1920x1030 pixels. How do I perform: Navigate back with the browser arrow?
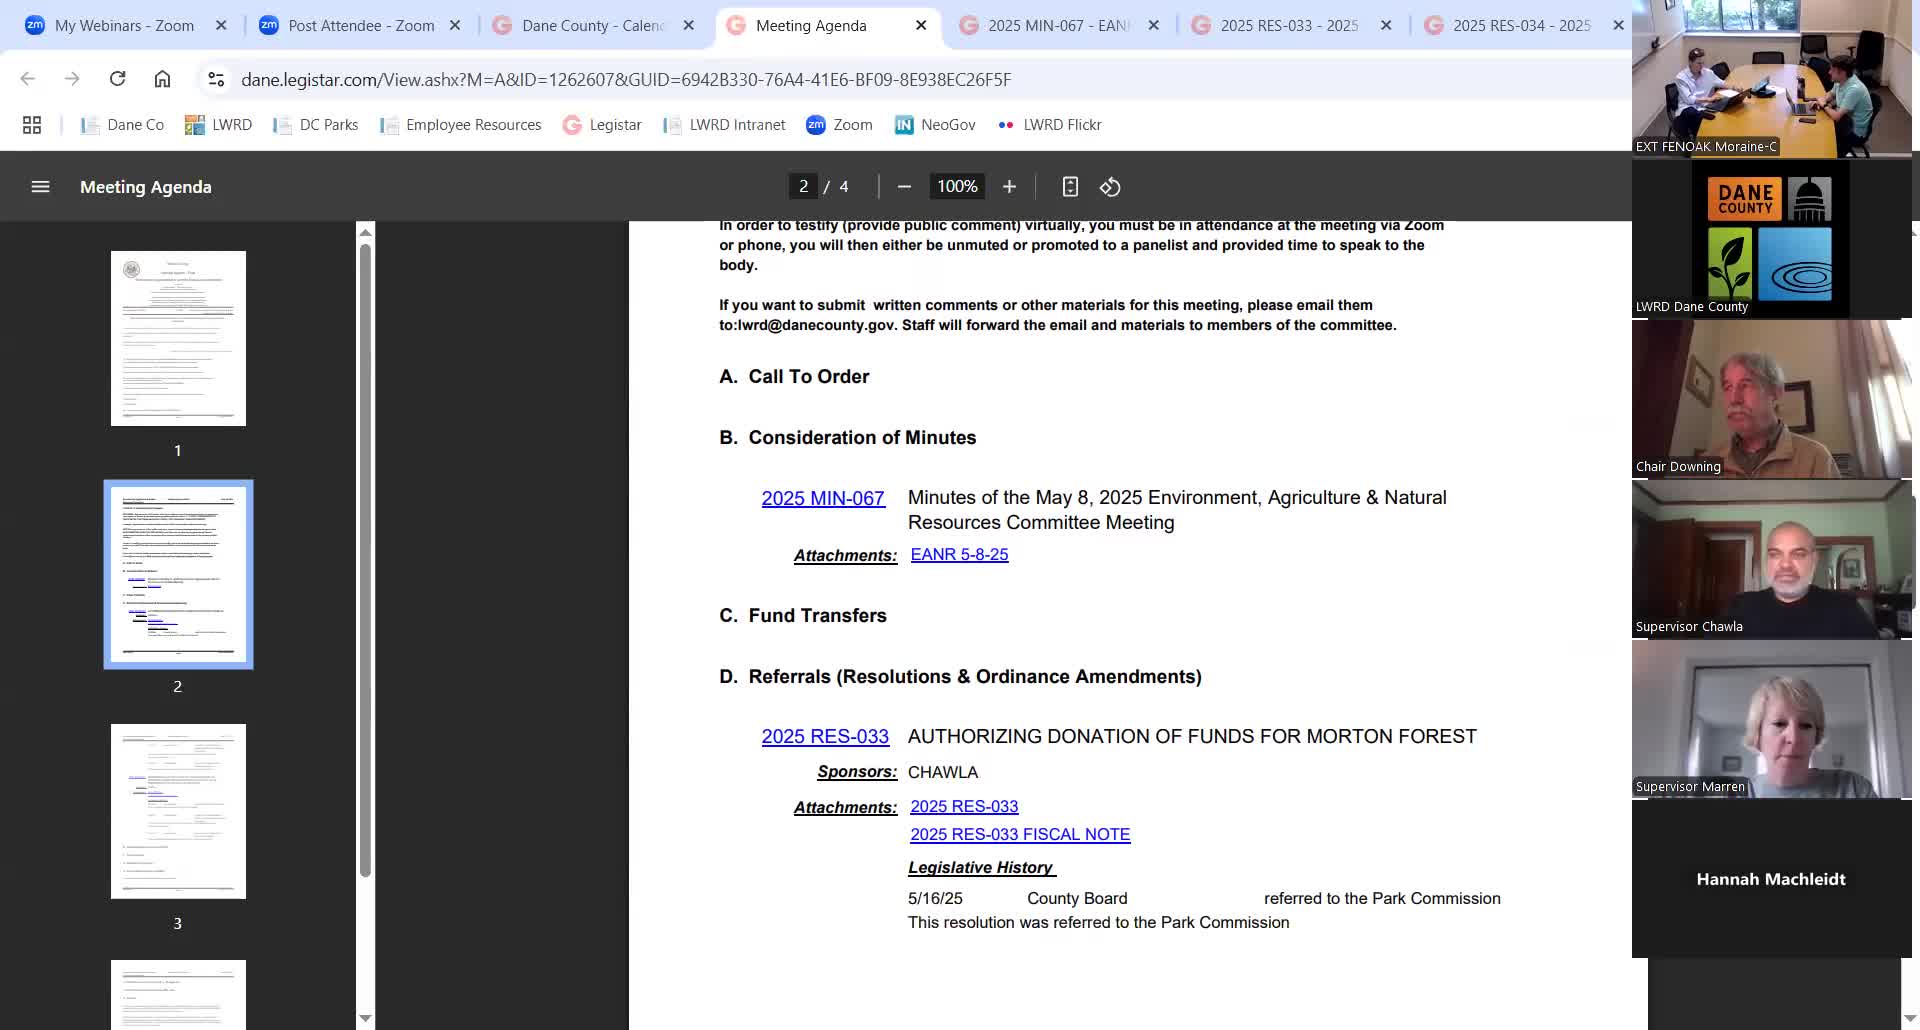click(x=28, y=79)
